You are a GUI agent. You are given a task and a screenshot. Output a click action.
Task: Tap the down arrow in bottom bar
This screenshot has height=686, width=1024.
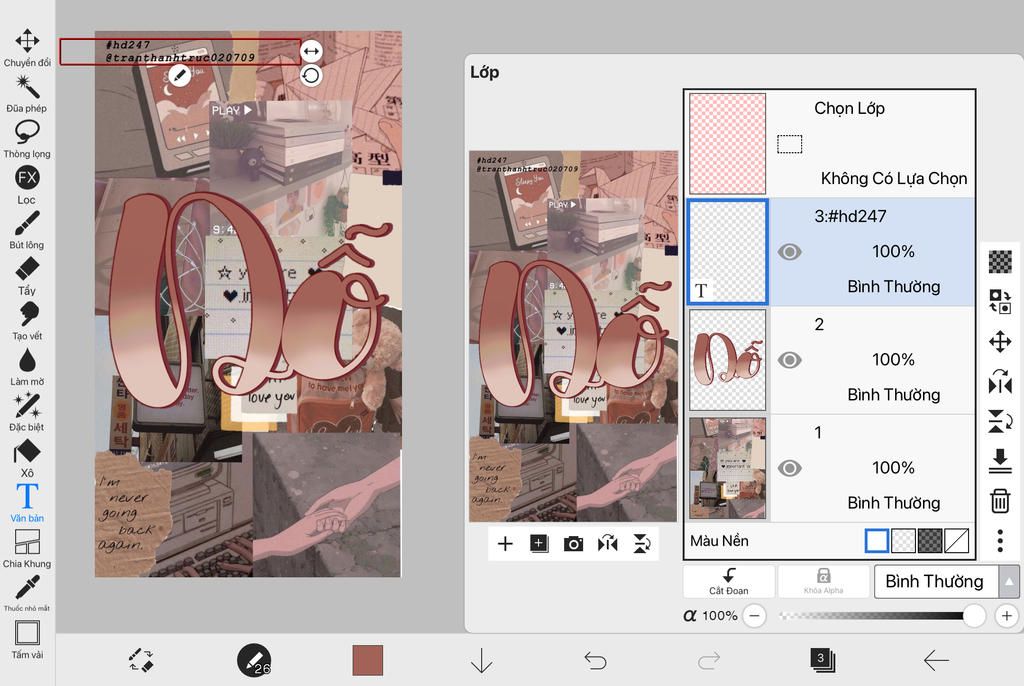tap(481, 661)
